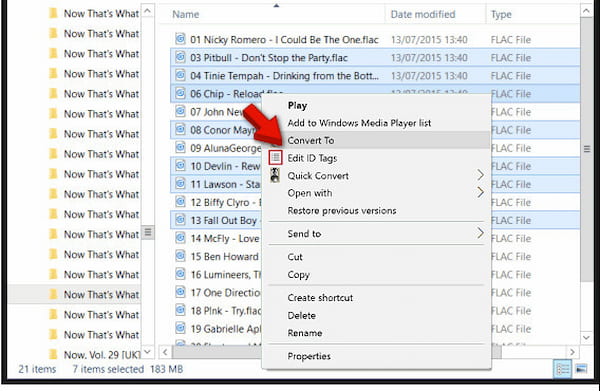Sort files by the Type column

[501, 15]
